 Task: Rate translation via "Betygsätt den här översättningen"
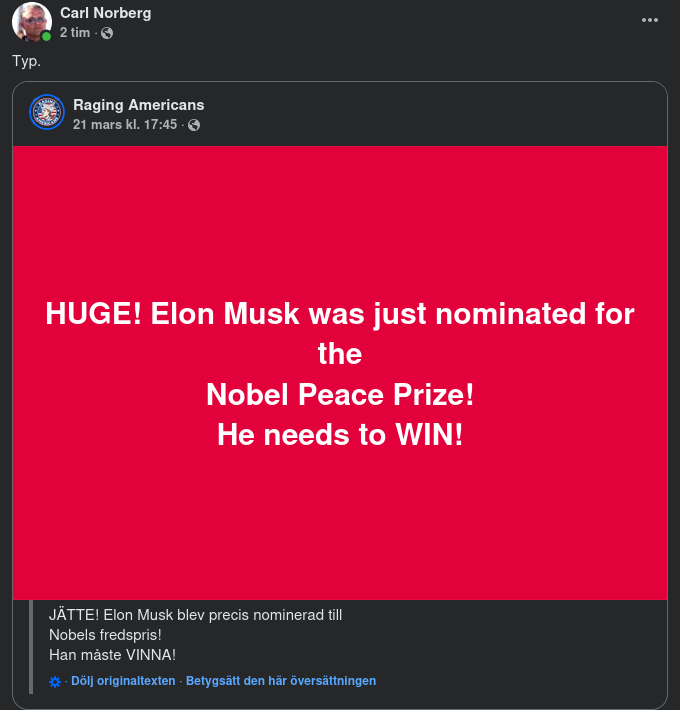pyautogui.click(x=281, y=681)
